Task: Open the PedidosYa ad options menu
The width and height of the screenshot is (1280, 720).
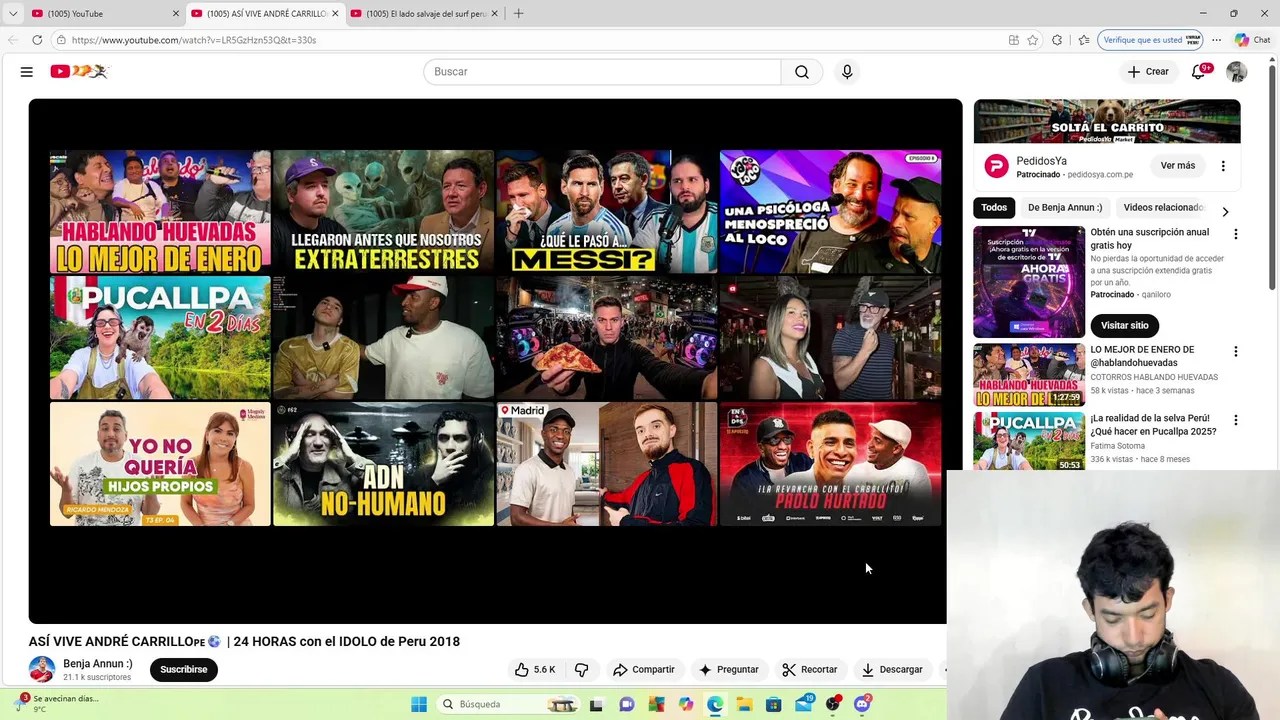Action: click(x=1223, y=166)
